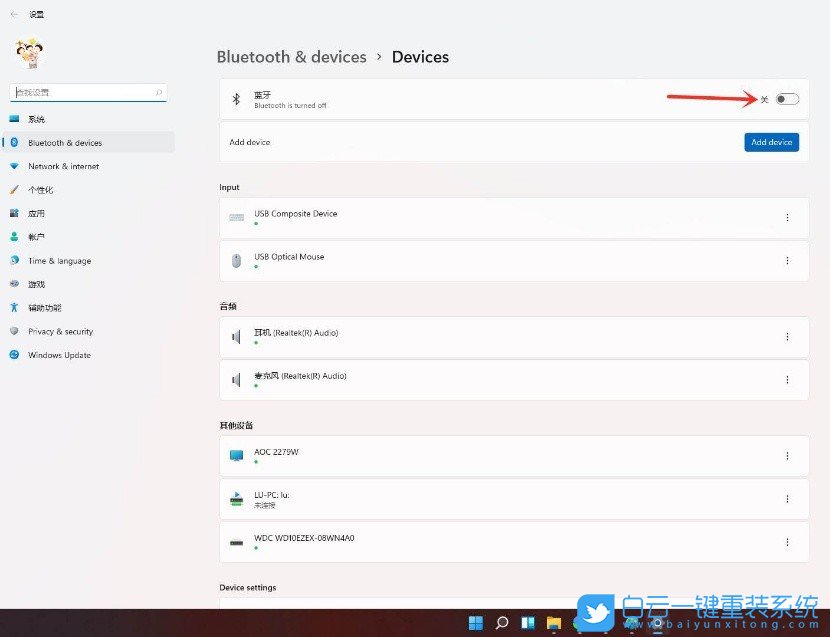Click the Bluetooth & devices breadcrumb link

pyautogui.click(x=291, y=57)
